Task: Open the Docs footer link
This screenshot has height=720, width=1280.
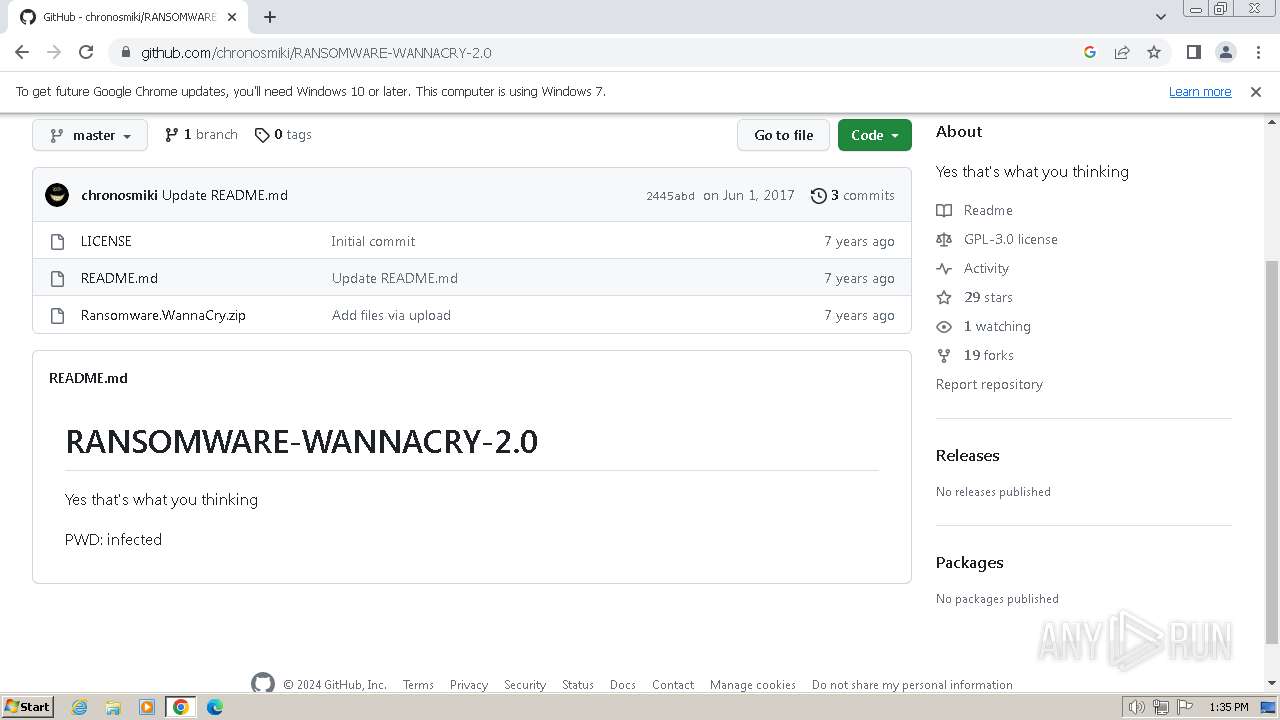Action: point(623,685)
